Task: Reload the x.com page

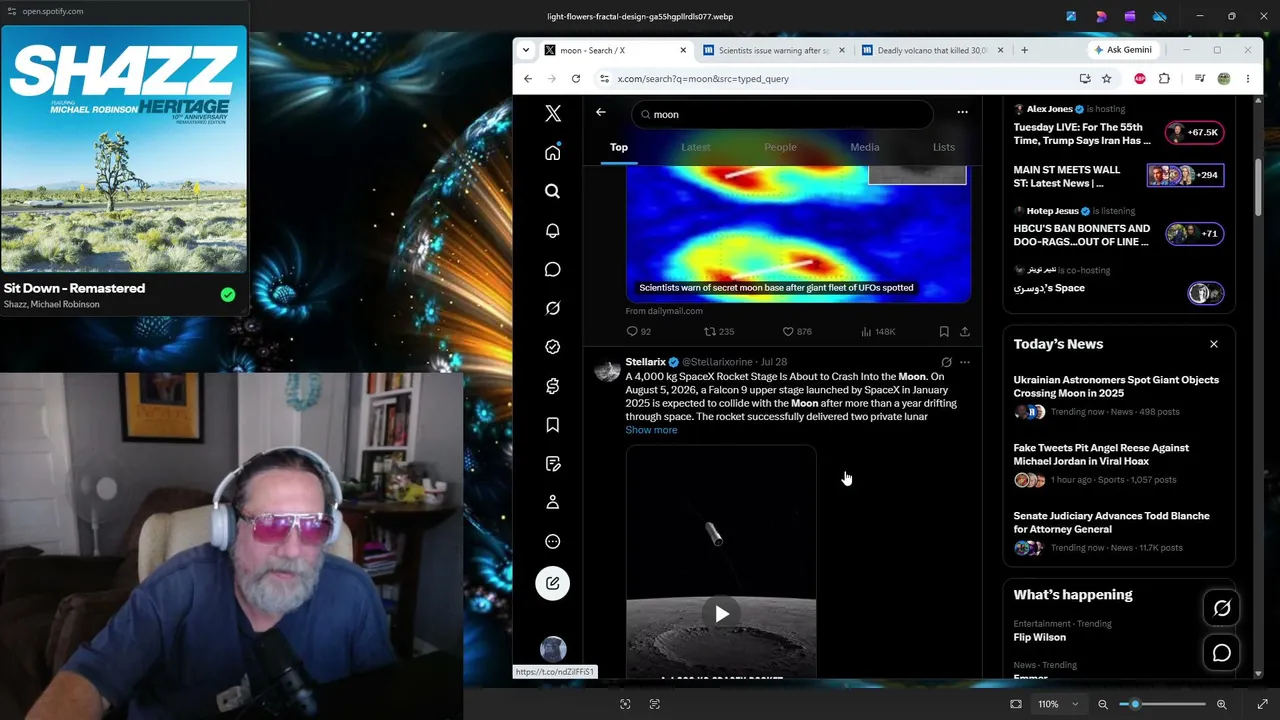Action: tap(576, 78)
